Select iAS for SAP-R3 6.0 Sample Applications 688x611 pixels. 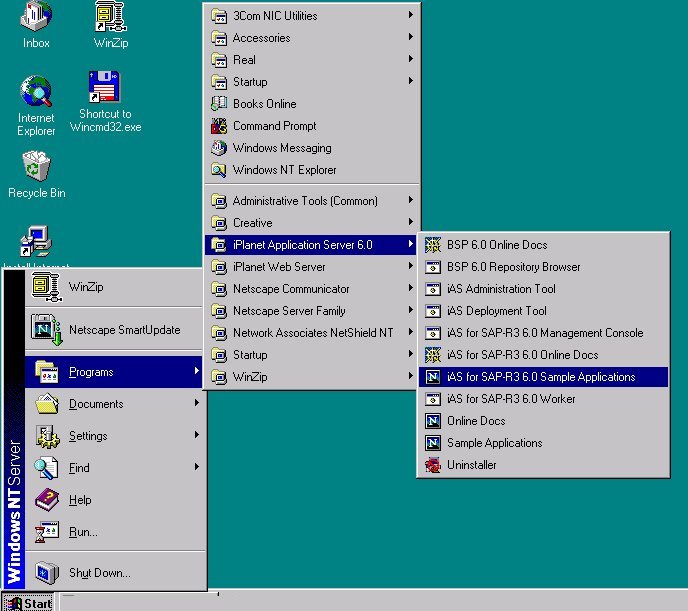pyautogui.click(x=543, y=377)
